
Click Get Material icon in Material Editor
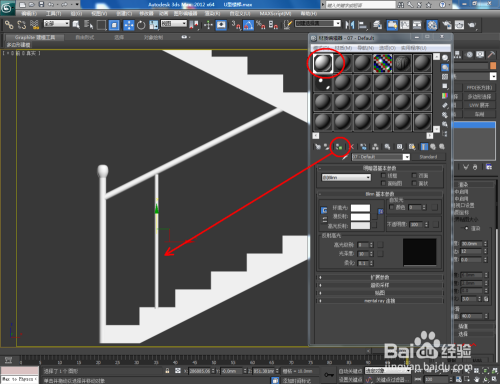pos(318,147)
